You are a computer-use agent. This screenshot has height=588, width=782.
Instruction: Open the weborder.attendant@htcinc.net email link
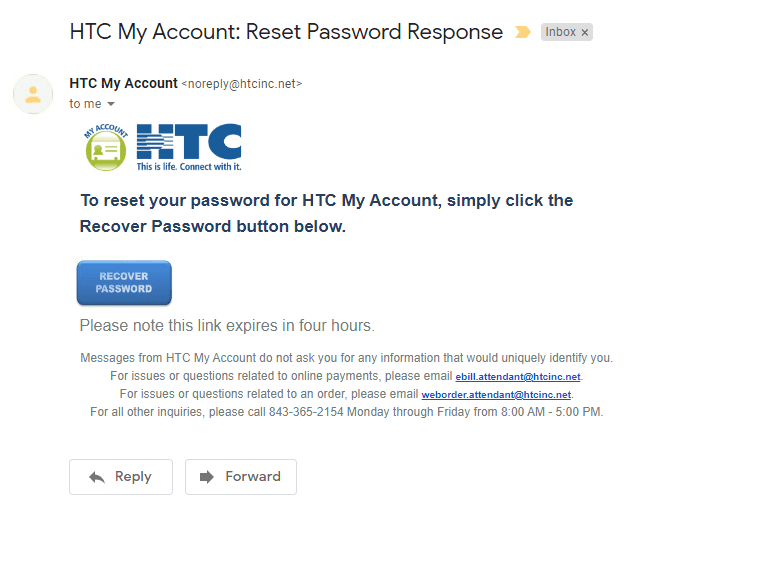click(x=496, y=394)
